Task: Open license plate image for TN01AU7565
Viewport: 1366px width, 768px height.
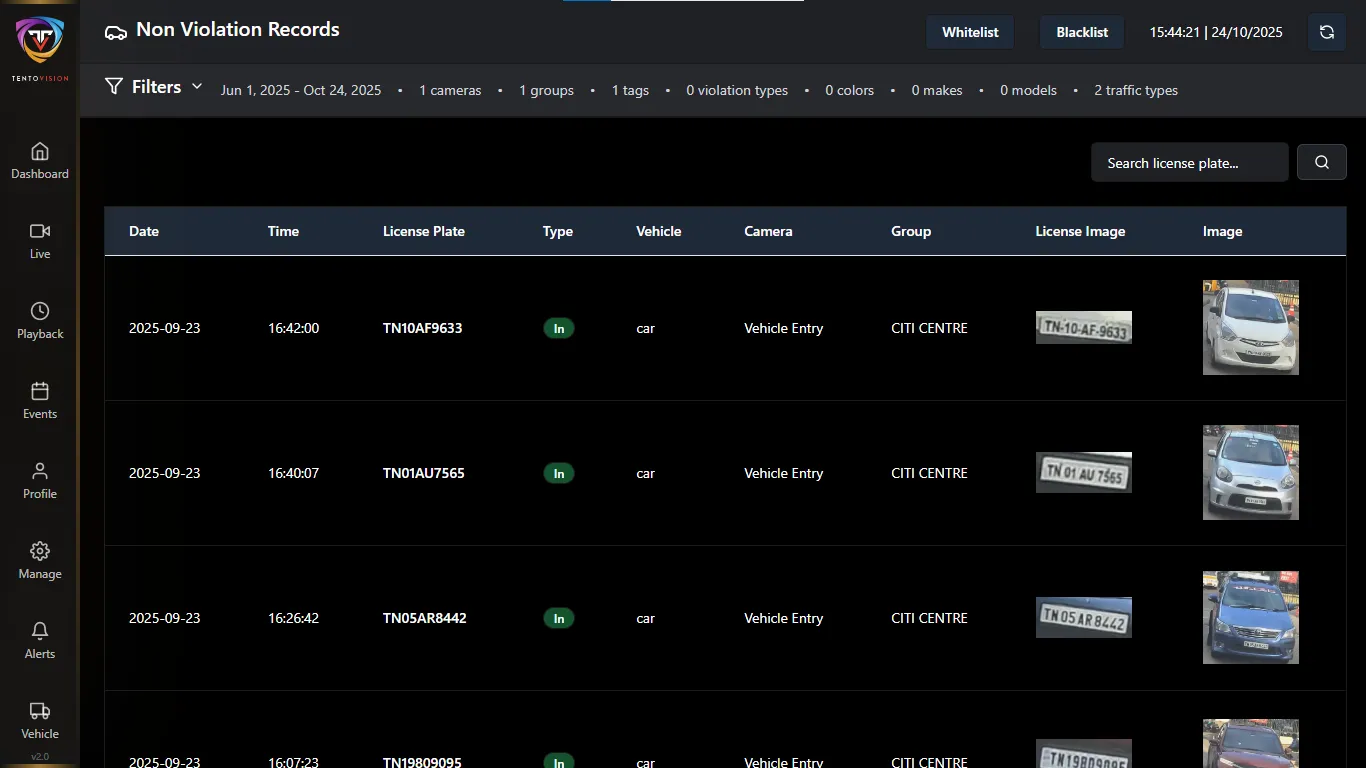Action: (x=1083, y=473)
